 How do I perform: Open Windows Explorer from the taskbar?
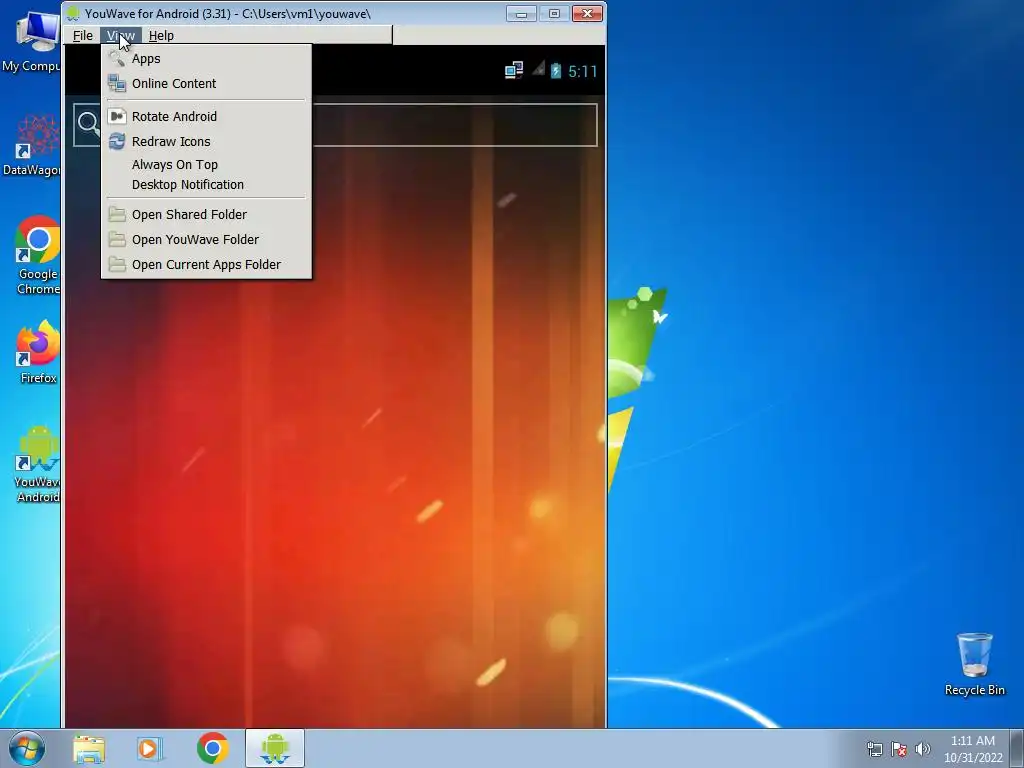89,749
